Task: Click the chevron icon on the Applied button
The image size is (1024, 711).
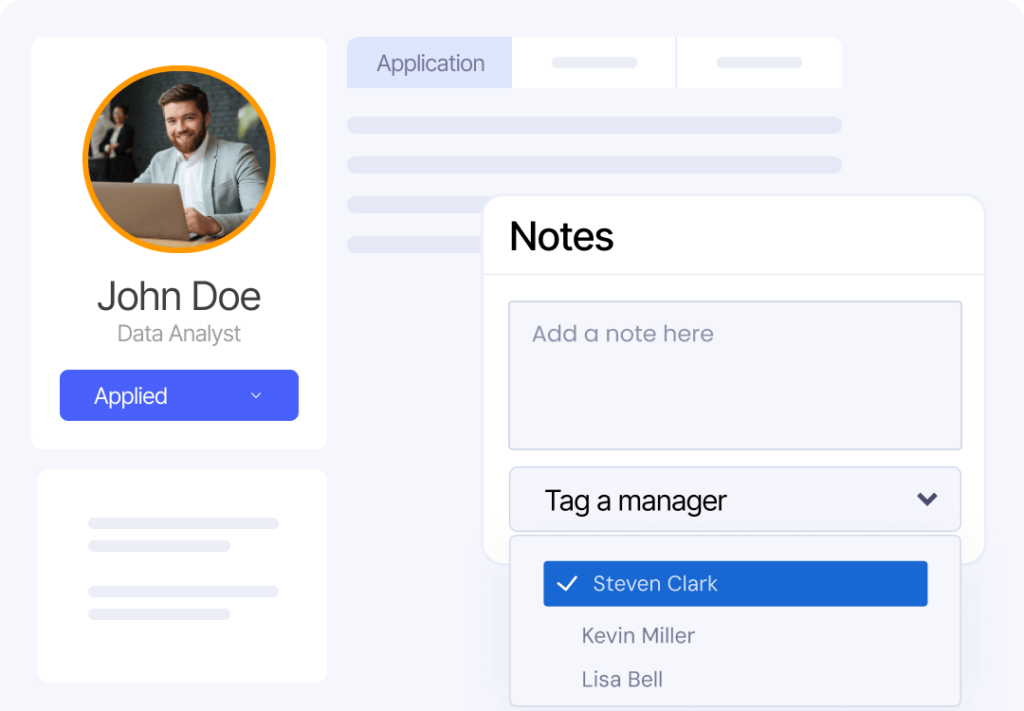Action: [255, 396]
